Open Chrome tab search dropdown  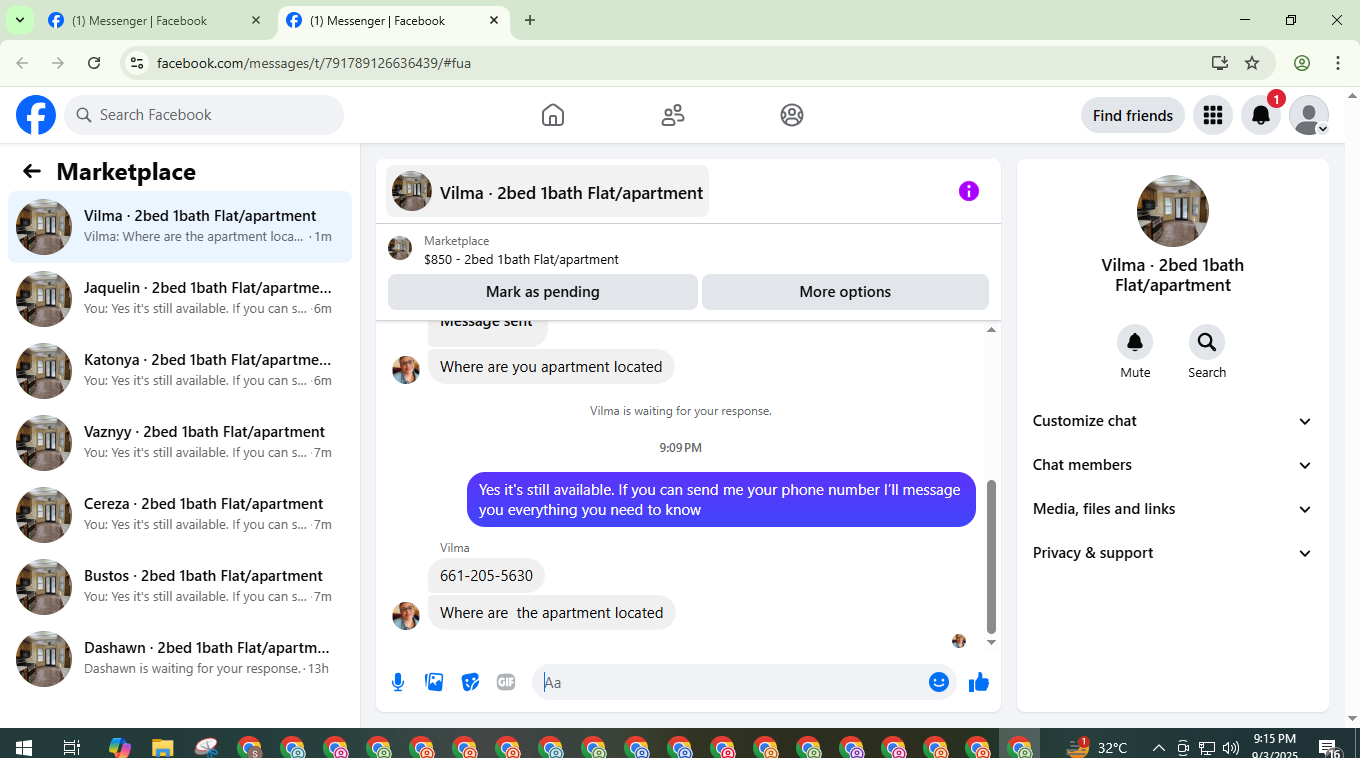click(x=19, y=20)
